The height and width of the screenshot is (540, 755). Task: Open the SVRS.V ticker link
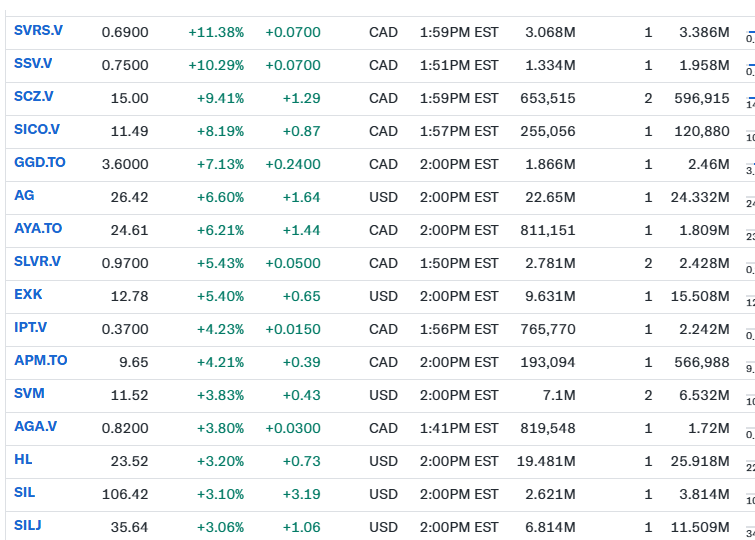click(x=38, y=31)
